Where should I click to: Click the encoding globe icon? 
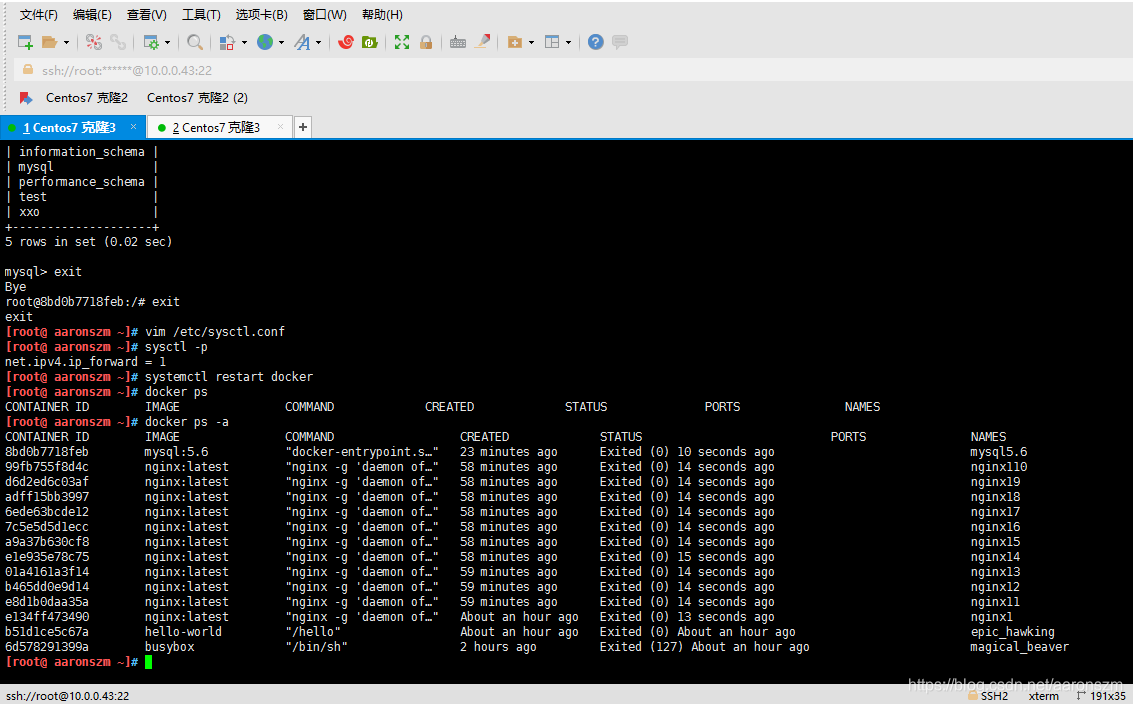pos(265,43)
